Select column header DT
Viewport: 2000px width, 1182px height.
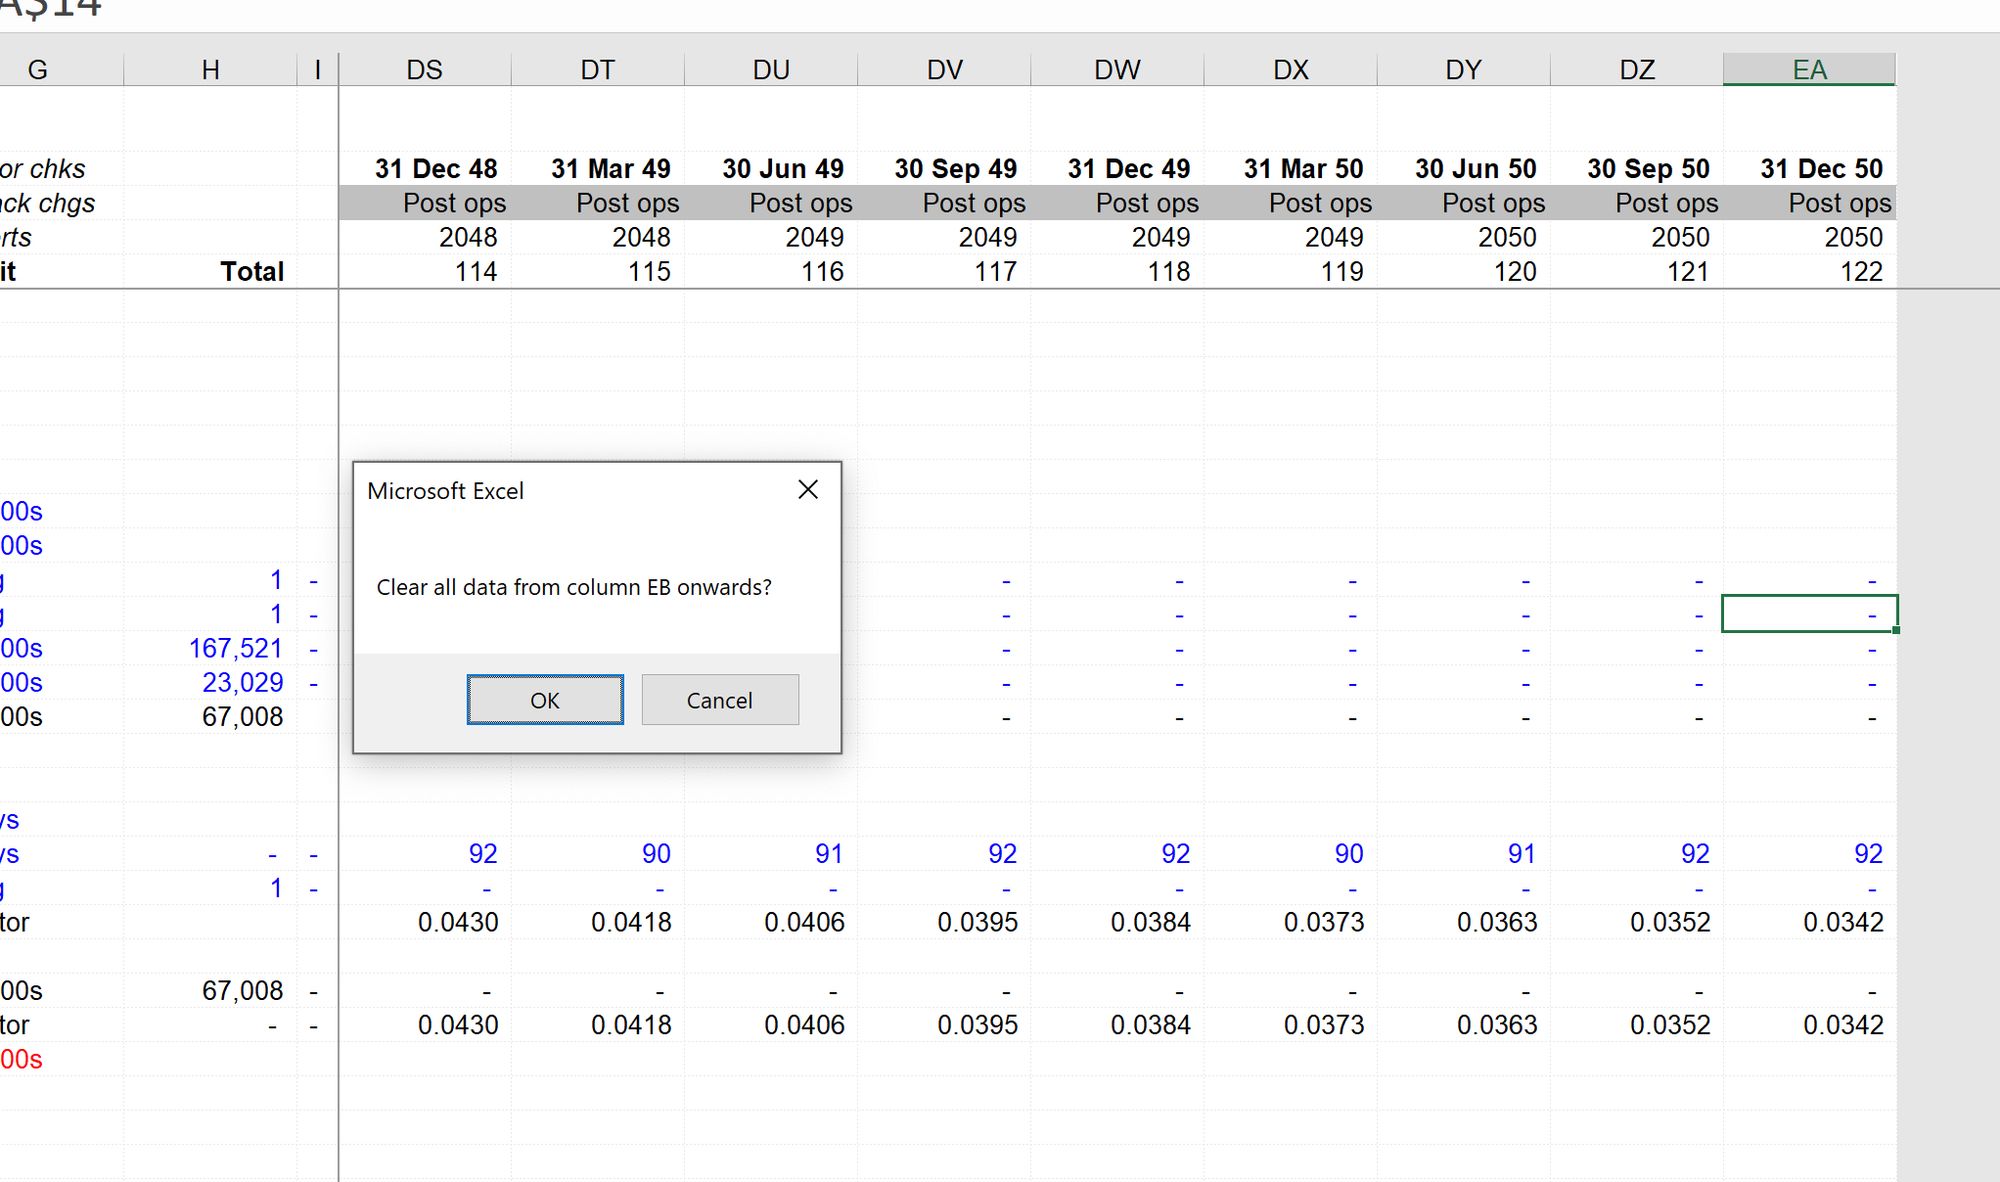pyautogui.click(x=597, y=70)
